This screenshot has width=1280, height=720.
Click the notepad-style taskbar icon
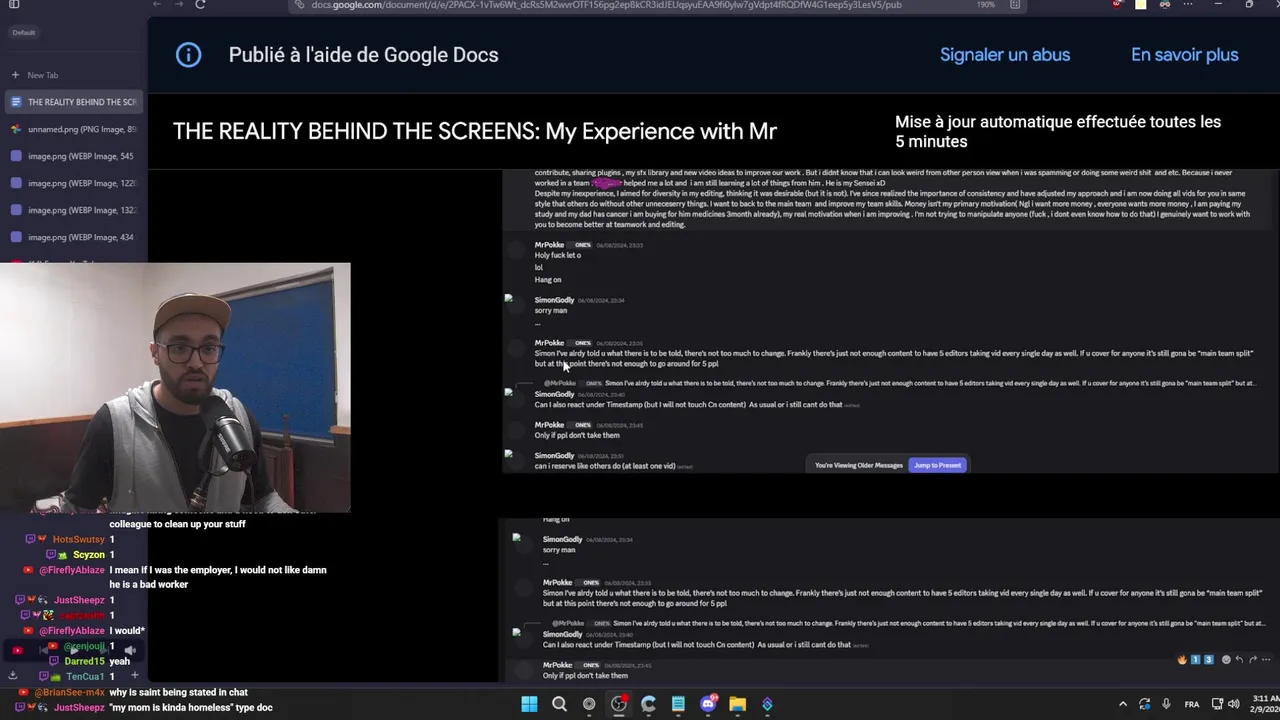678,704
